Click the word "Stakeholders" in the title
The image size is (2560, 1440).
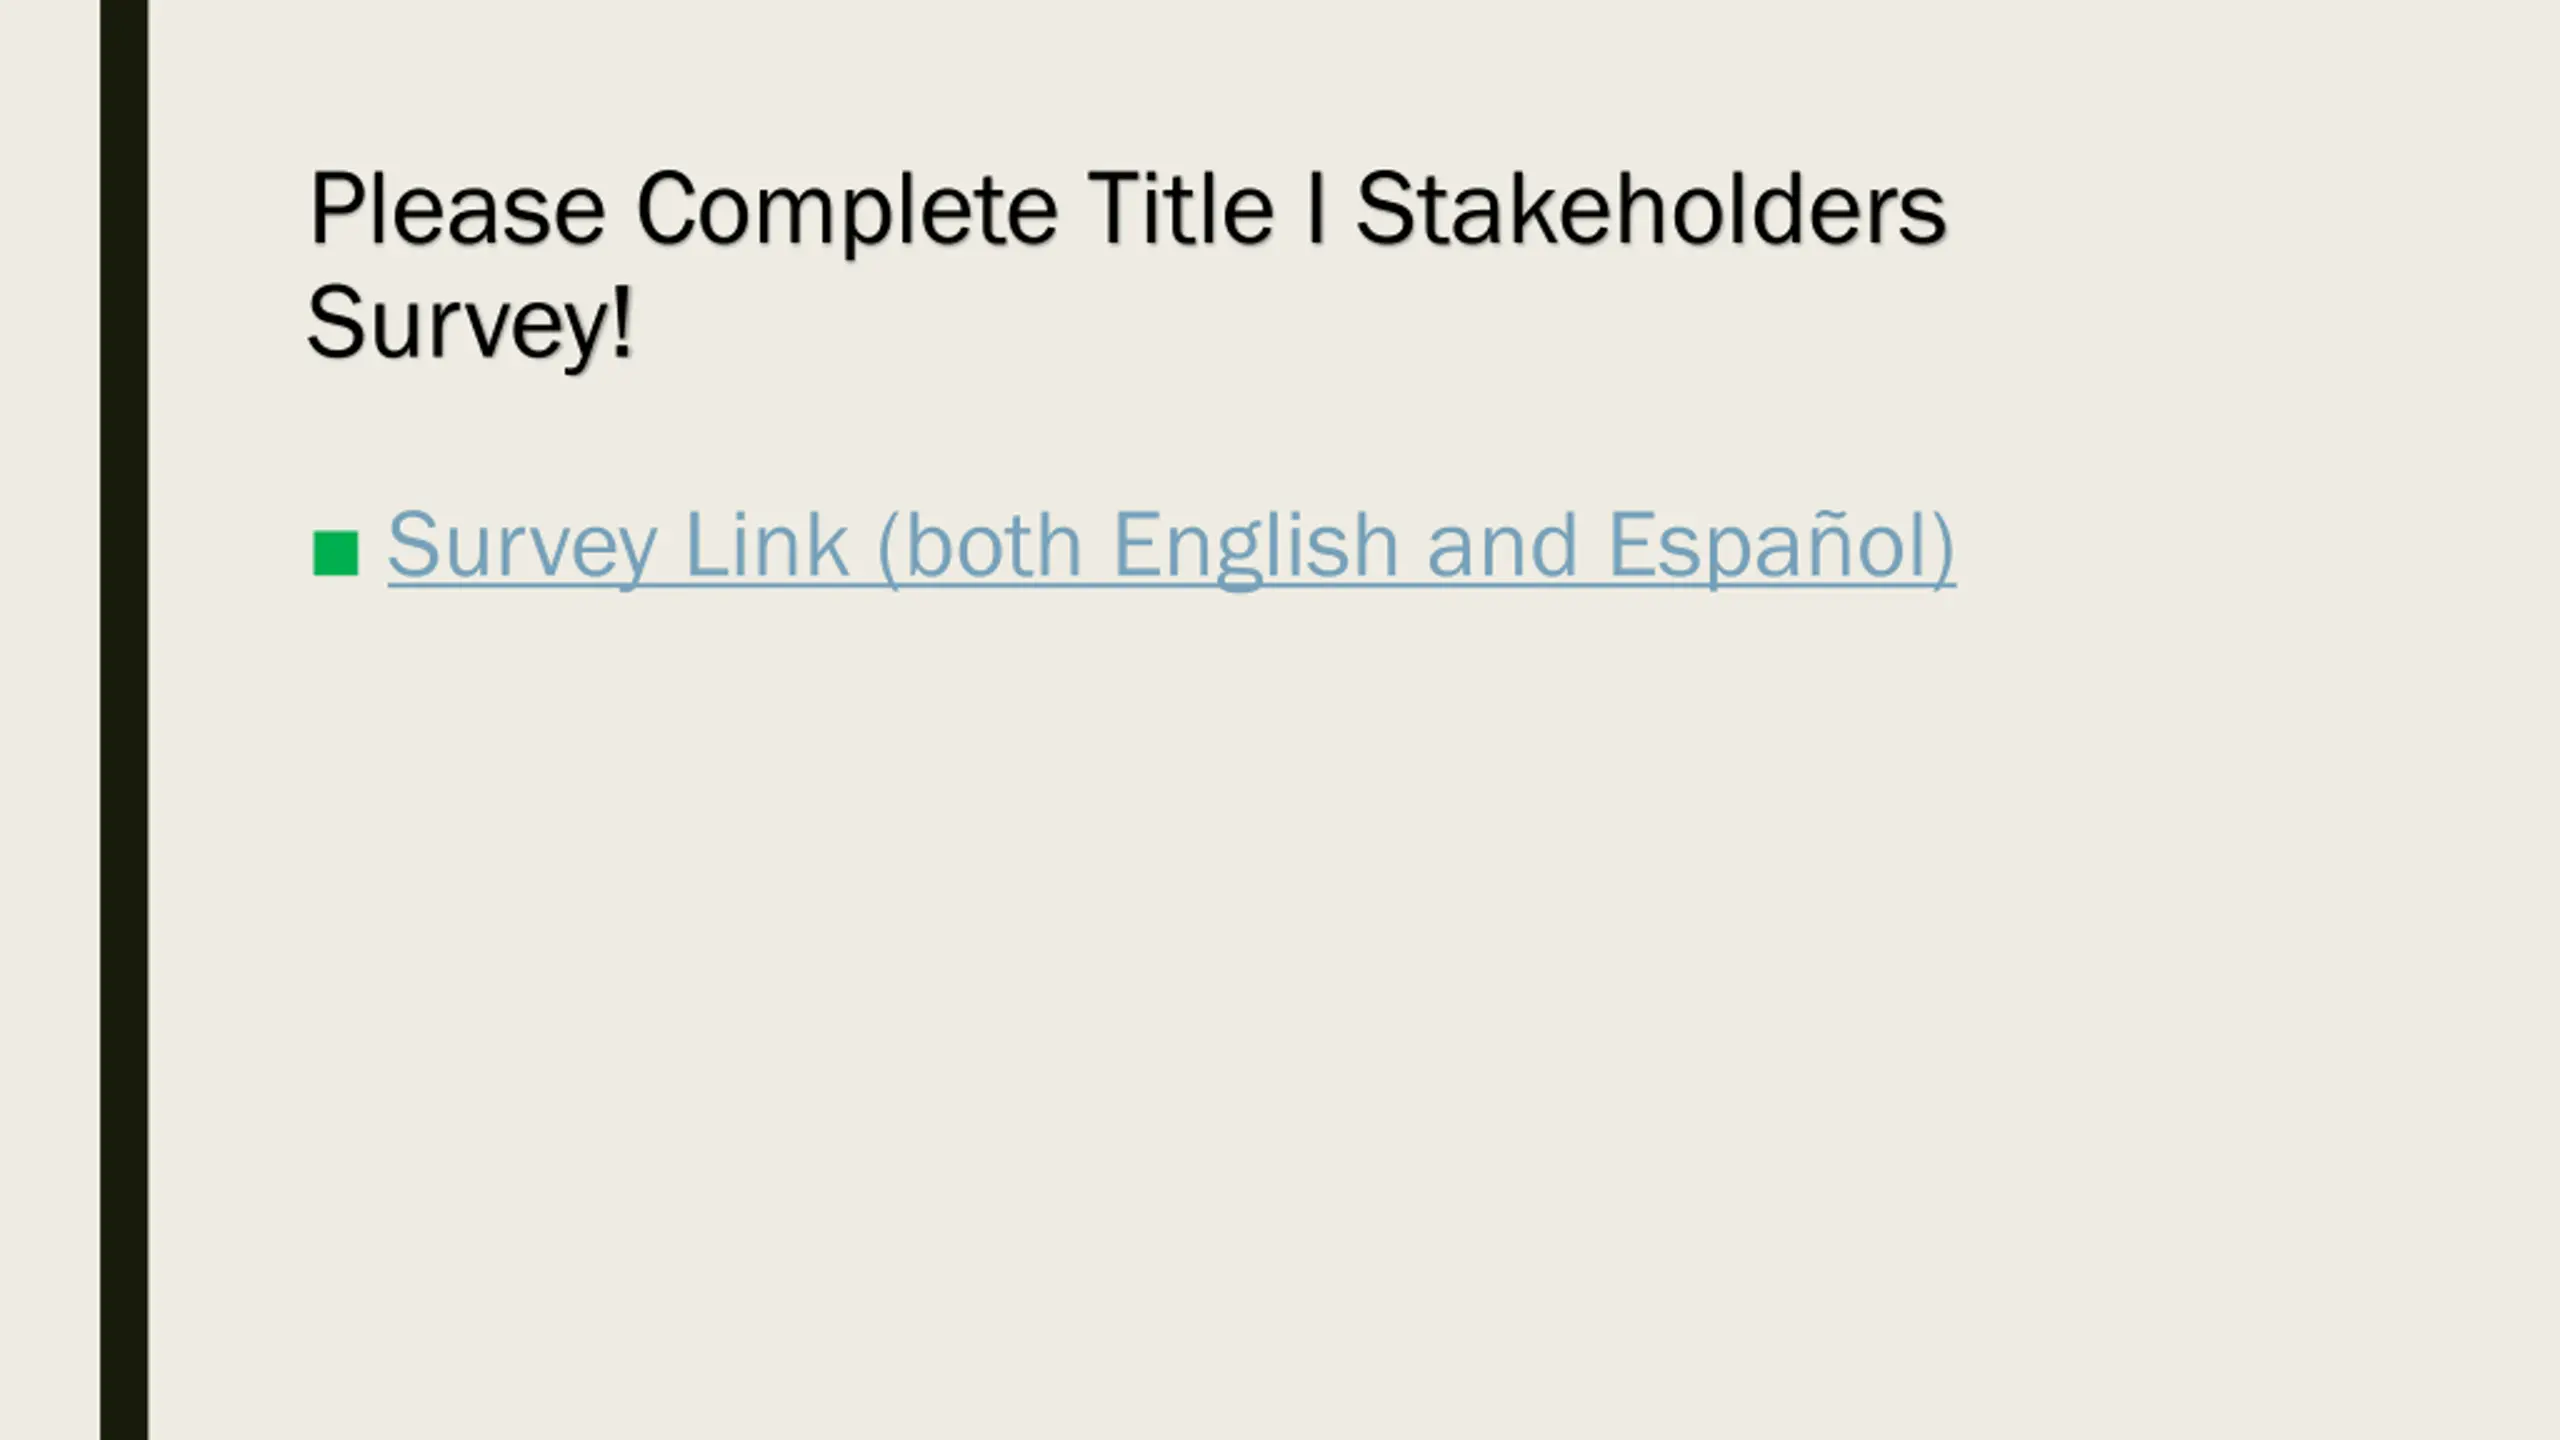(x=1651, y=208)
